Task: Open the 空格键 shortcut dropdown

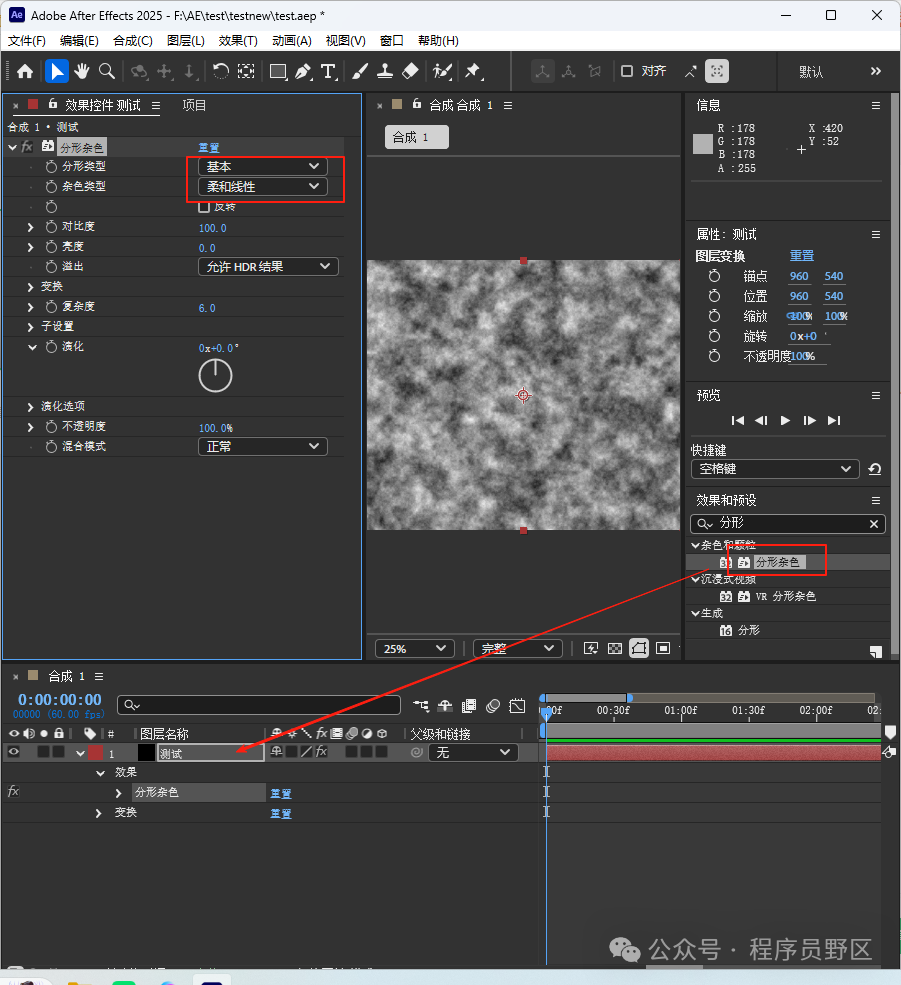Action: pyautogui.click(x=775, y=469)
